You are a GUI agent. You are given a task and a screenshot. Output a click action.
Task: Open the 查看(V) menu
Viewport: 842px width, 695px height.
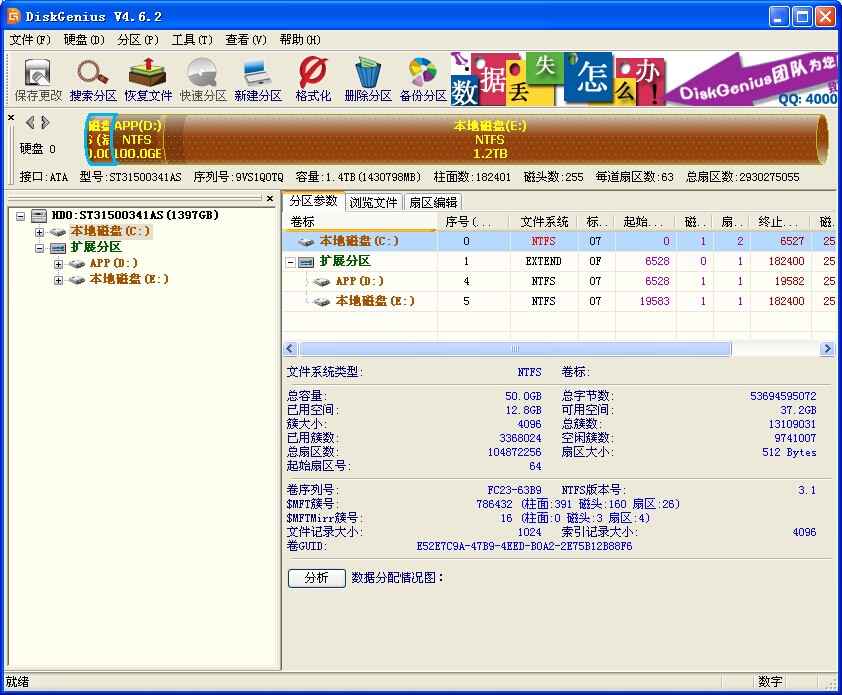pos(246,40)
